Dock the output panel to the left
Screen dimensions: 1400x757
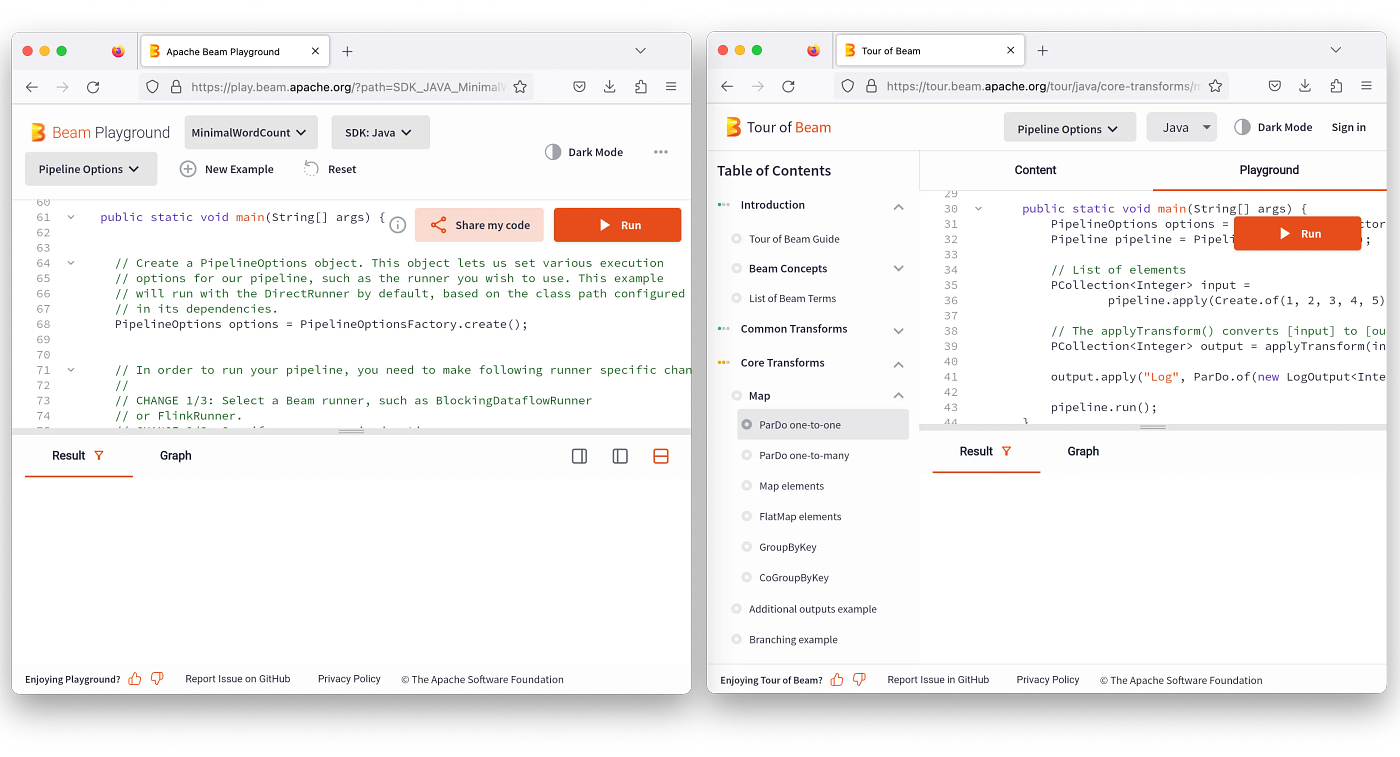(620, 456)
